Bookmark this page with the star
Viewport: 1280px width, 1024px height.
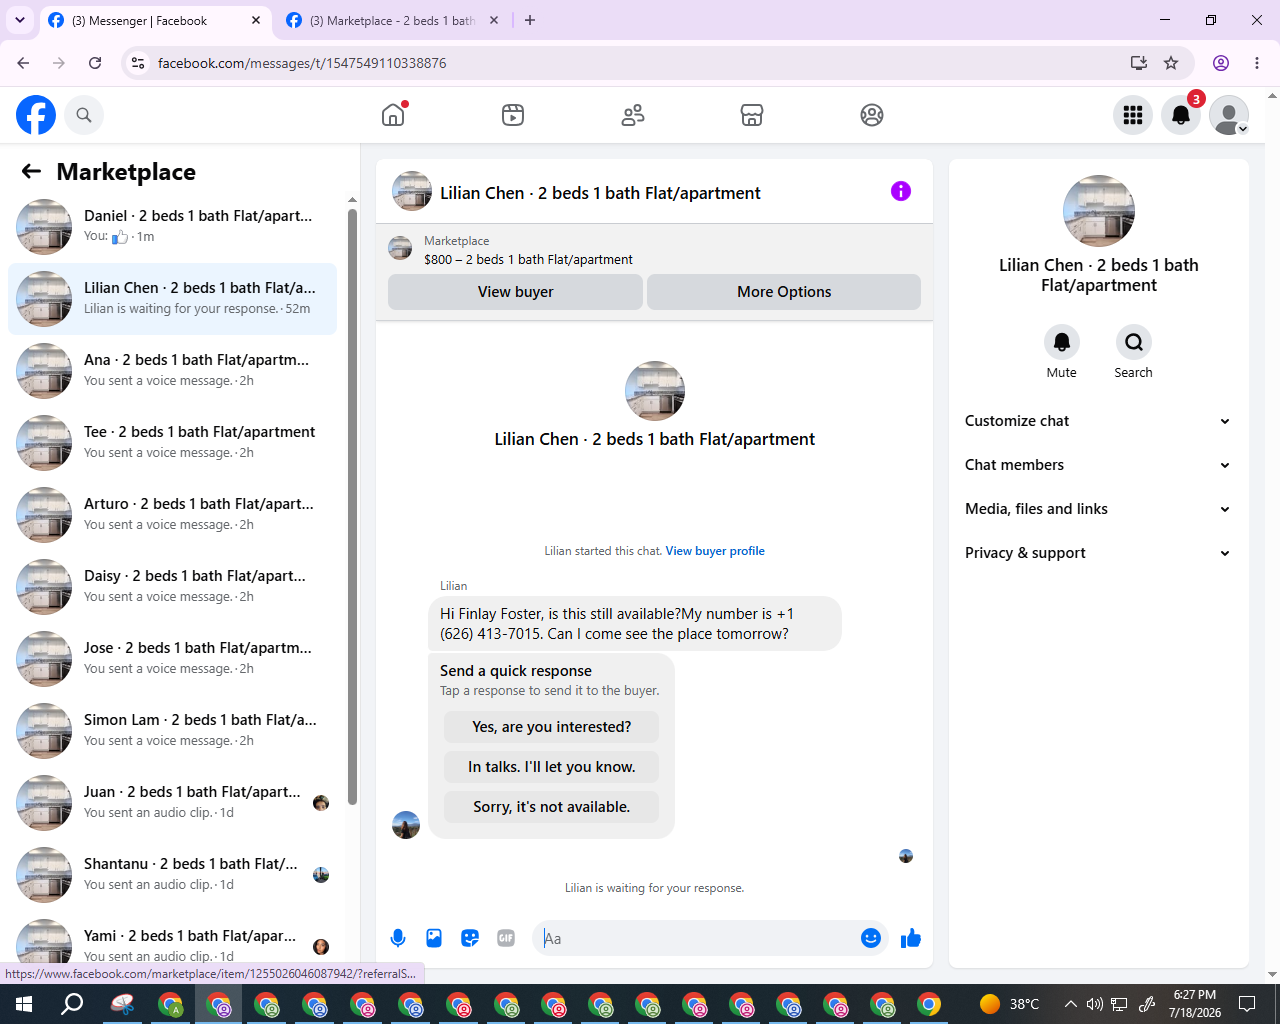(1171, 63)
